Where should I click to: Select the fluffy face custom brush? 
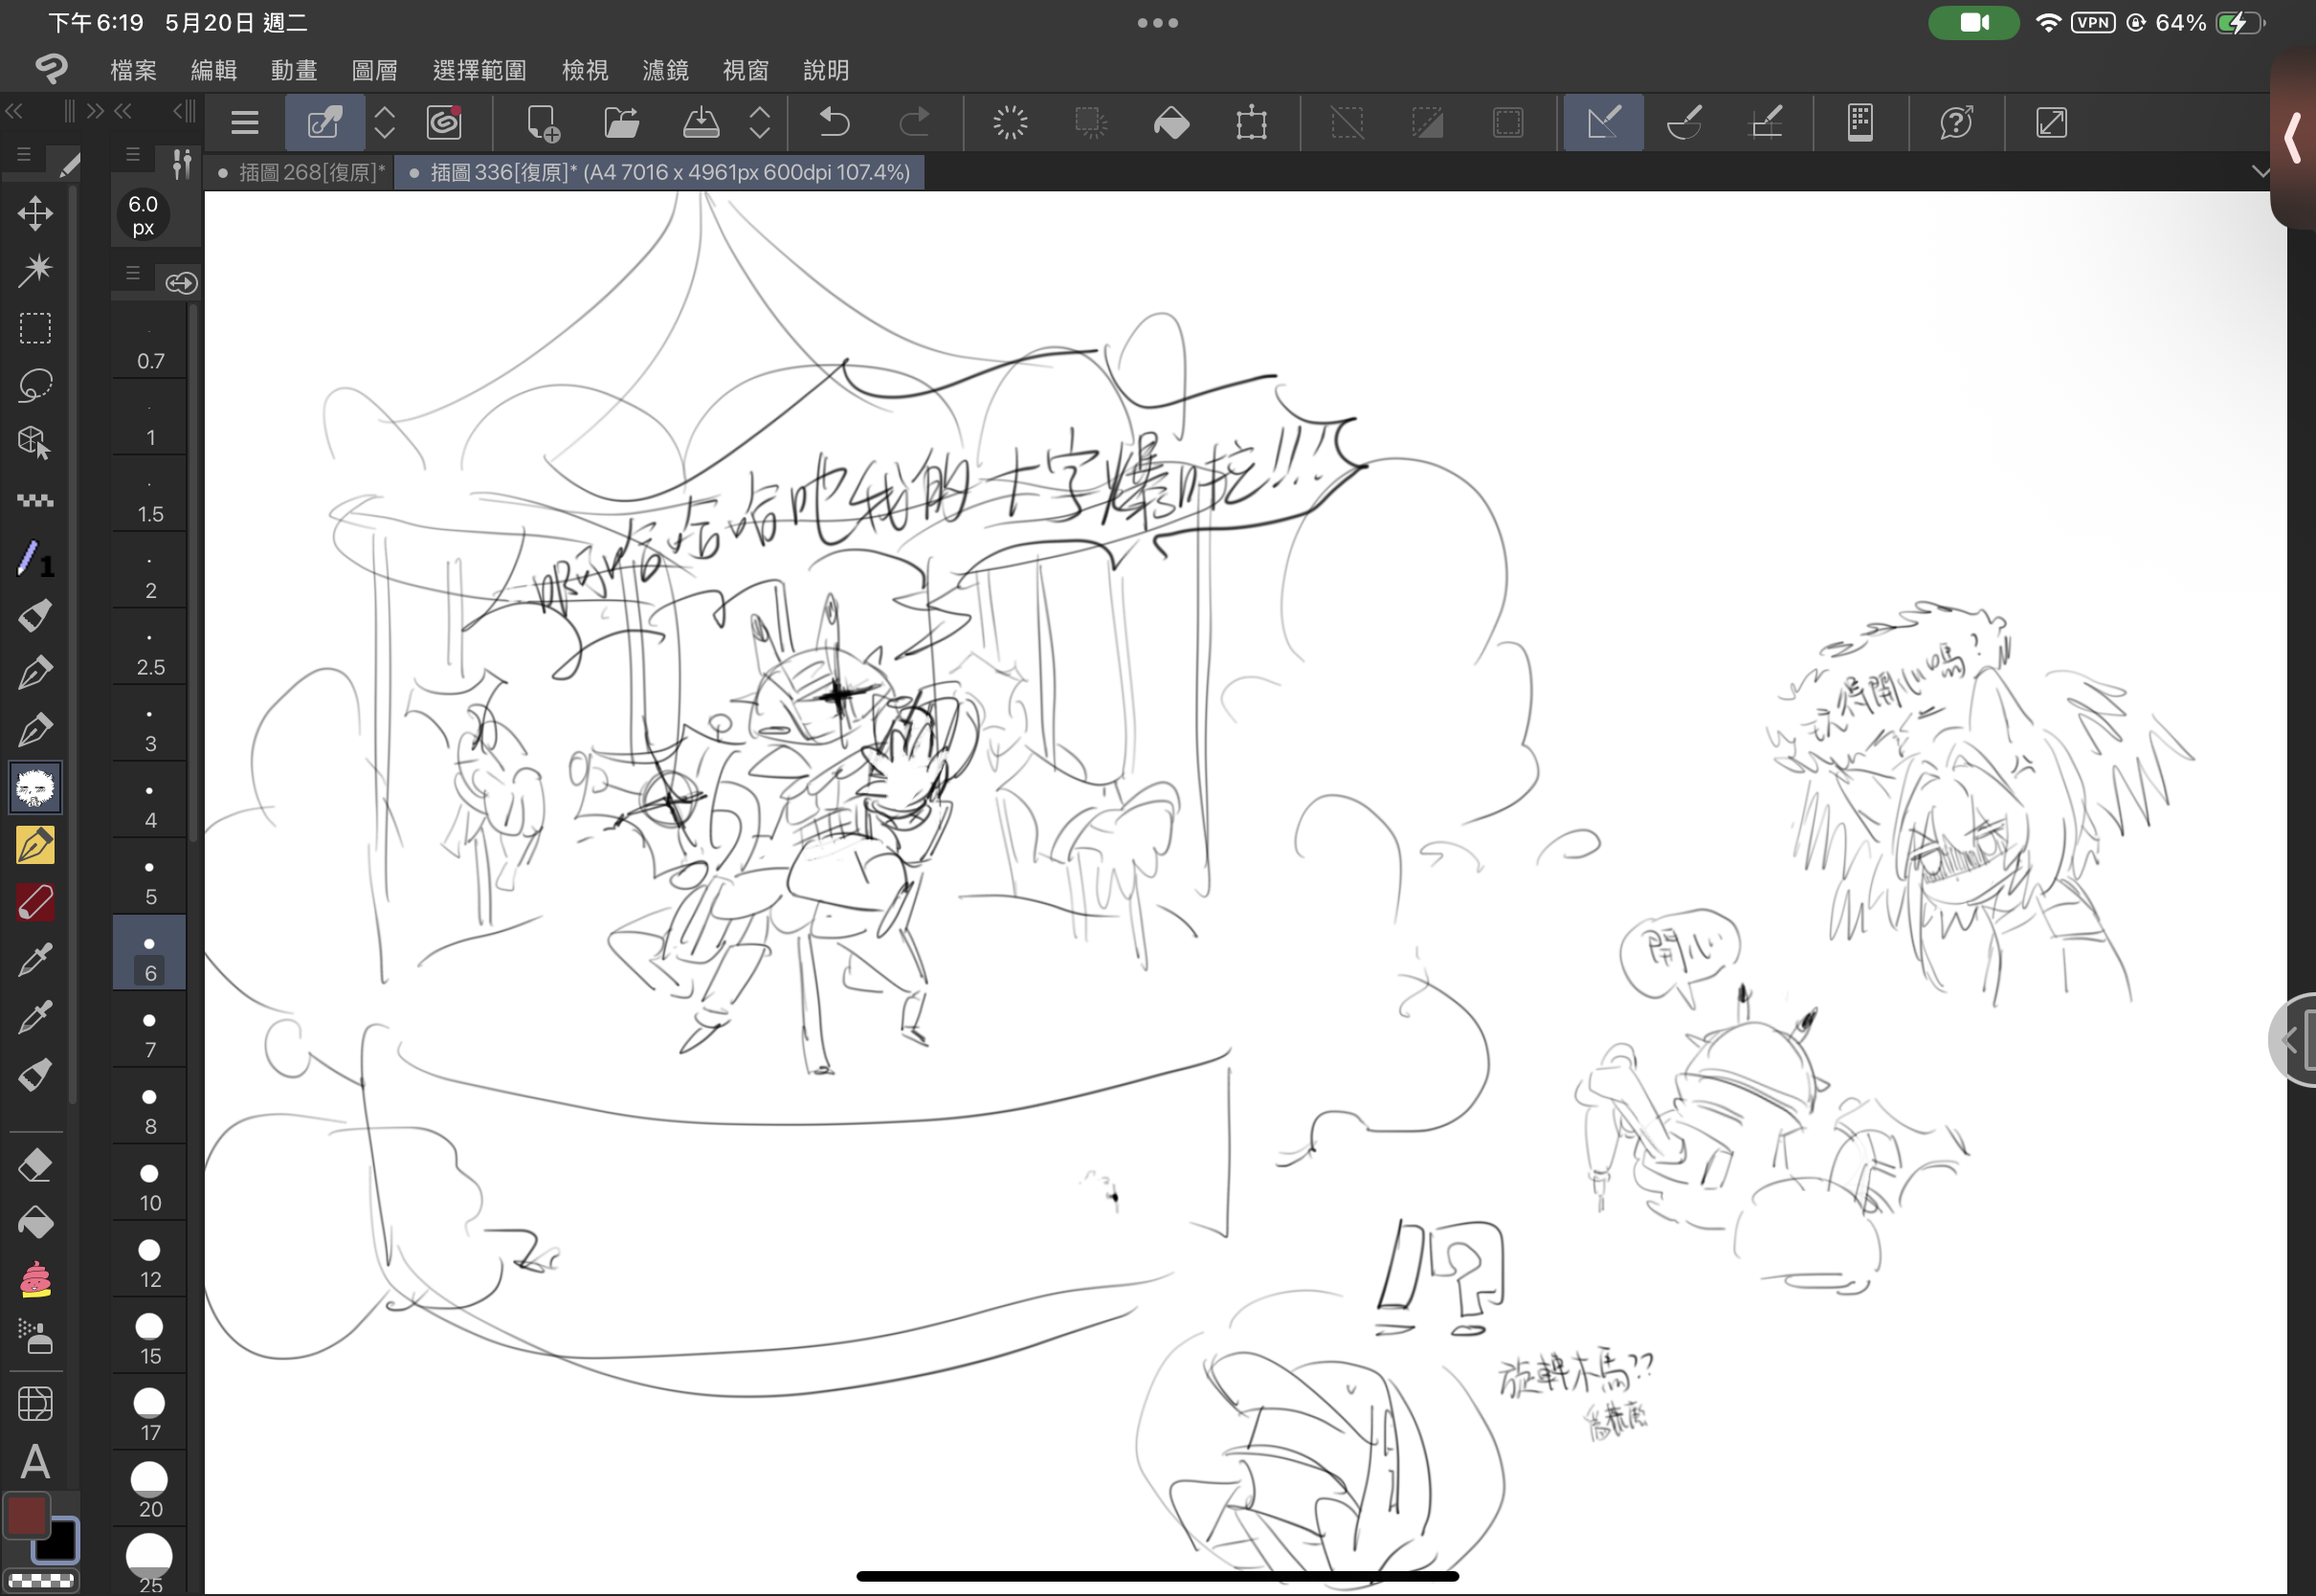[x=35, y=788]
